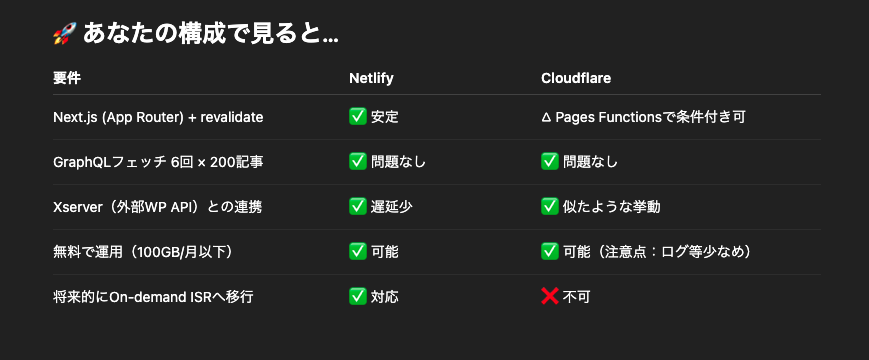This screenshot has width=869, height=360.
Task: Click the Netlify check mark in GraphQL row
Action: pos(357,162)
